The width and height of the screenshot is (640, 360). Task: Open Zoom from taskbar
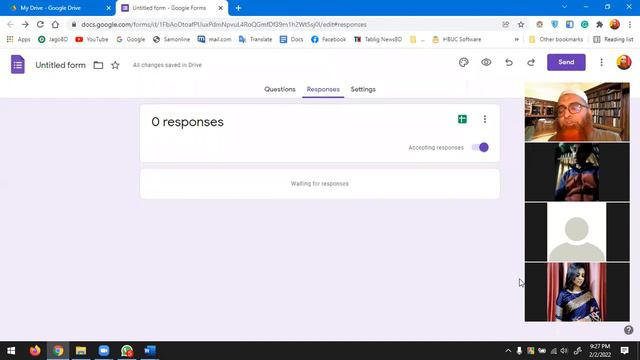coord(104,351)
